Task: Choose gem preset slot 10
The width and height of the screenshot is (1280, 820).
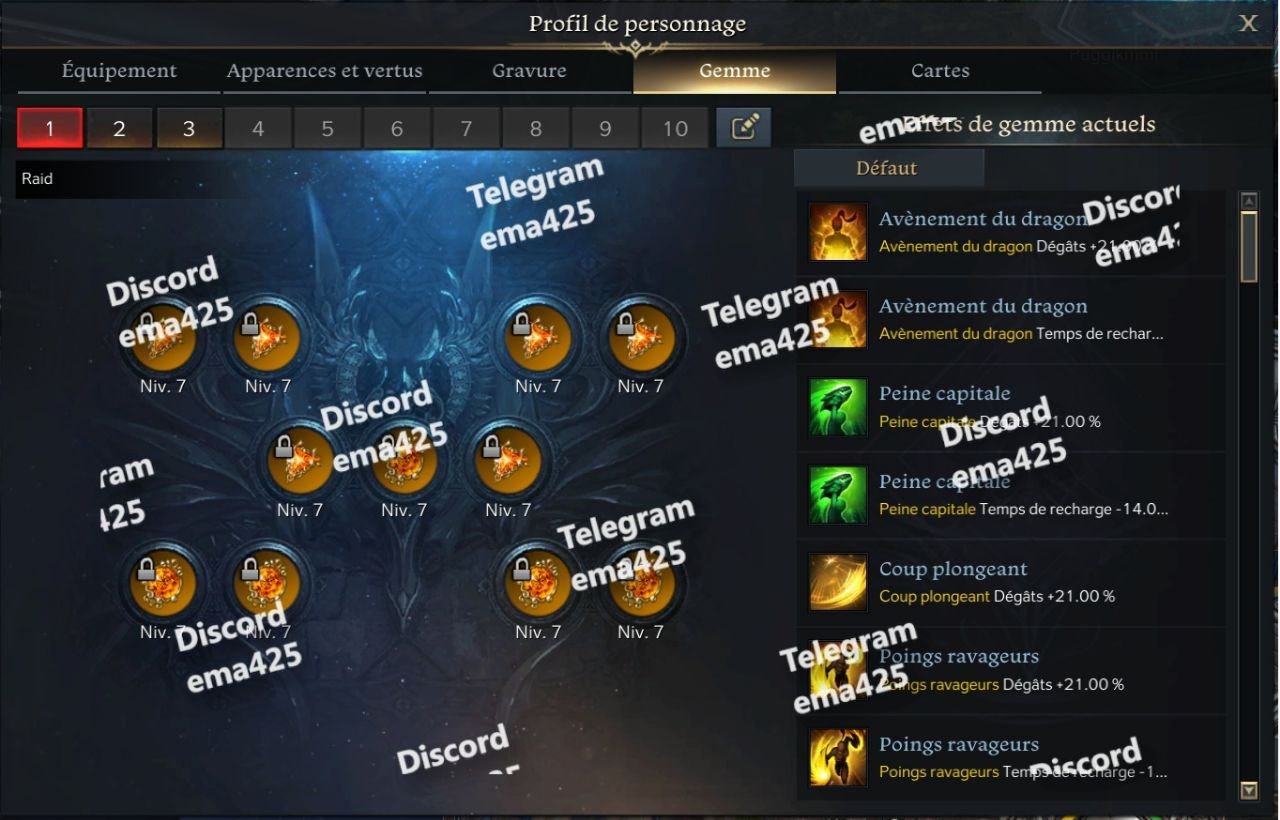Action: 675,128
